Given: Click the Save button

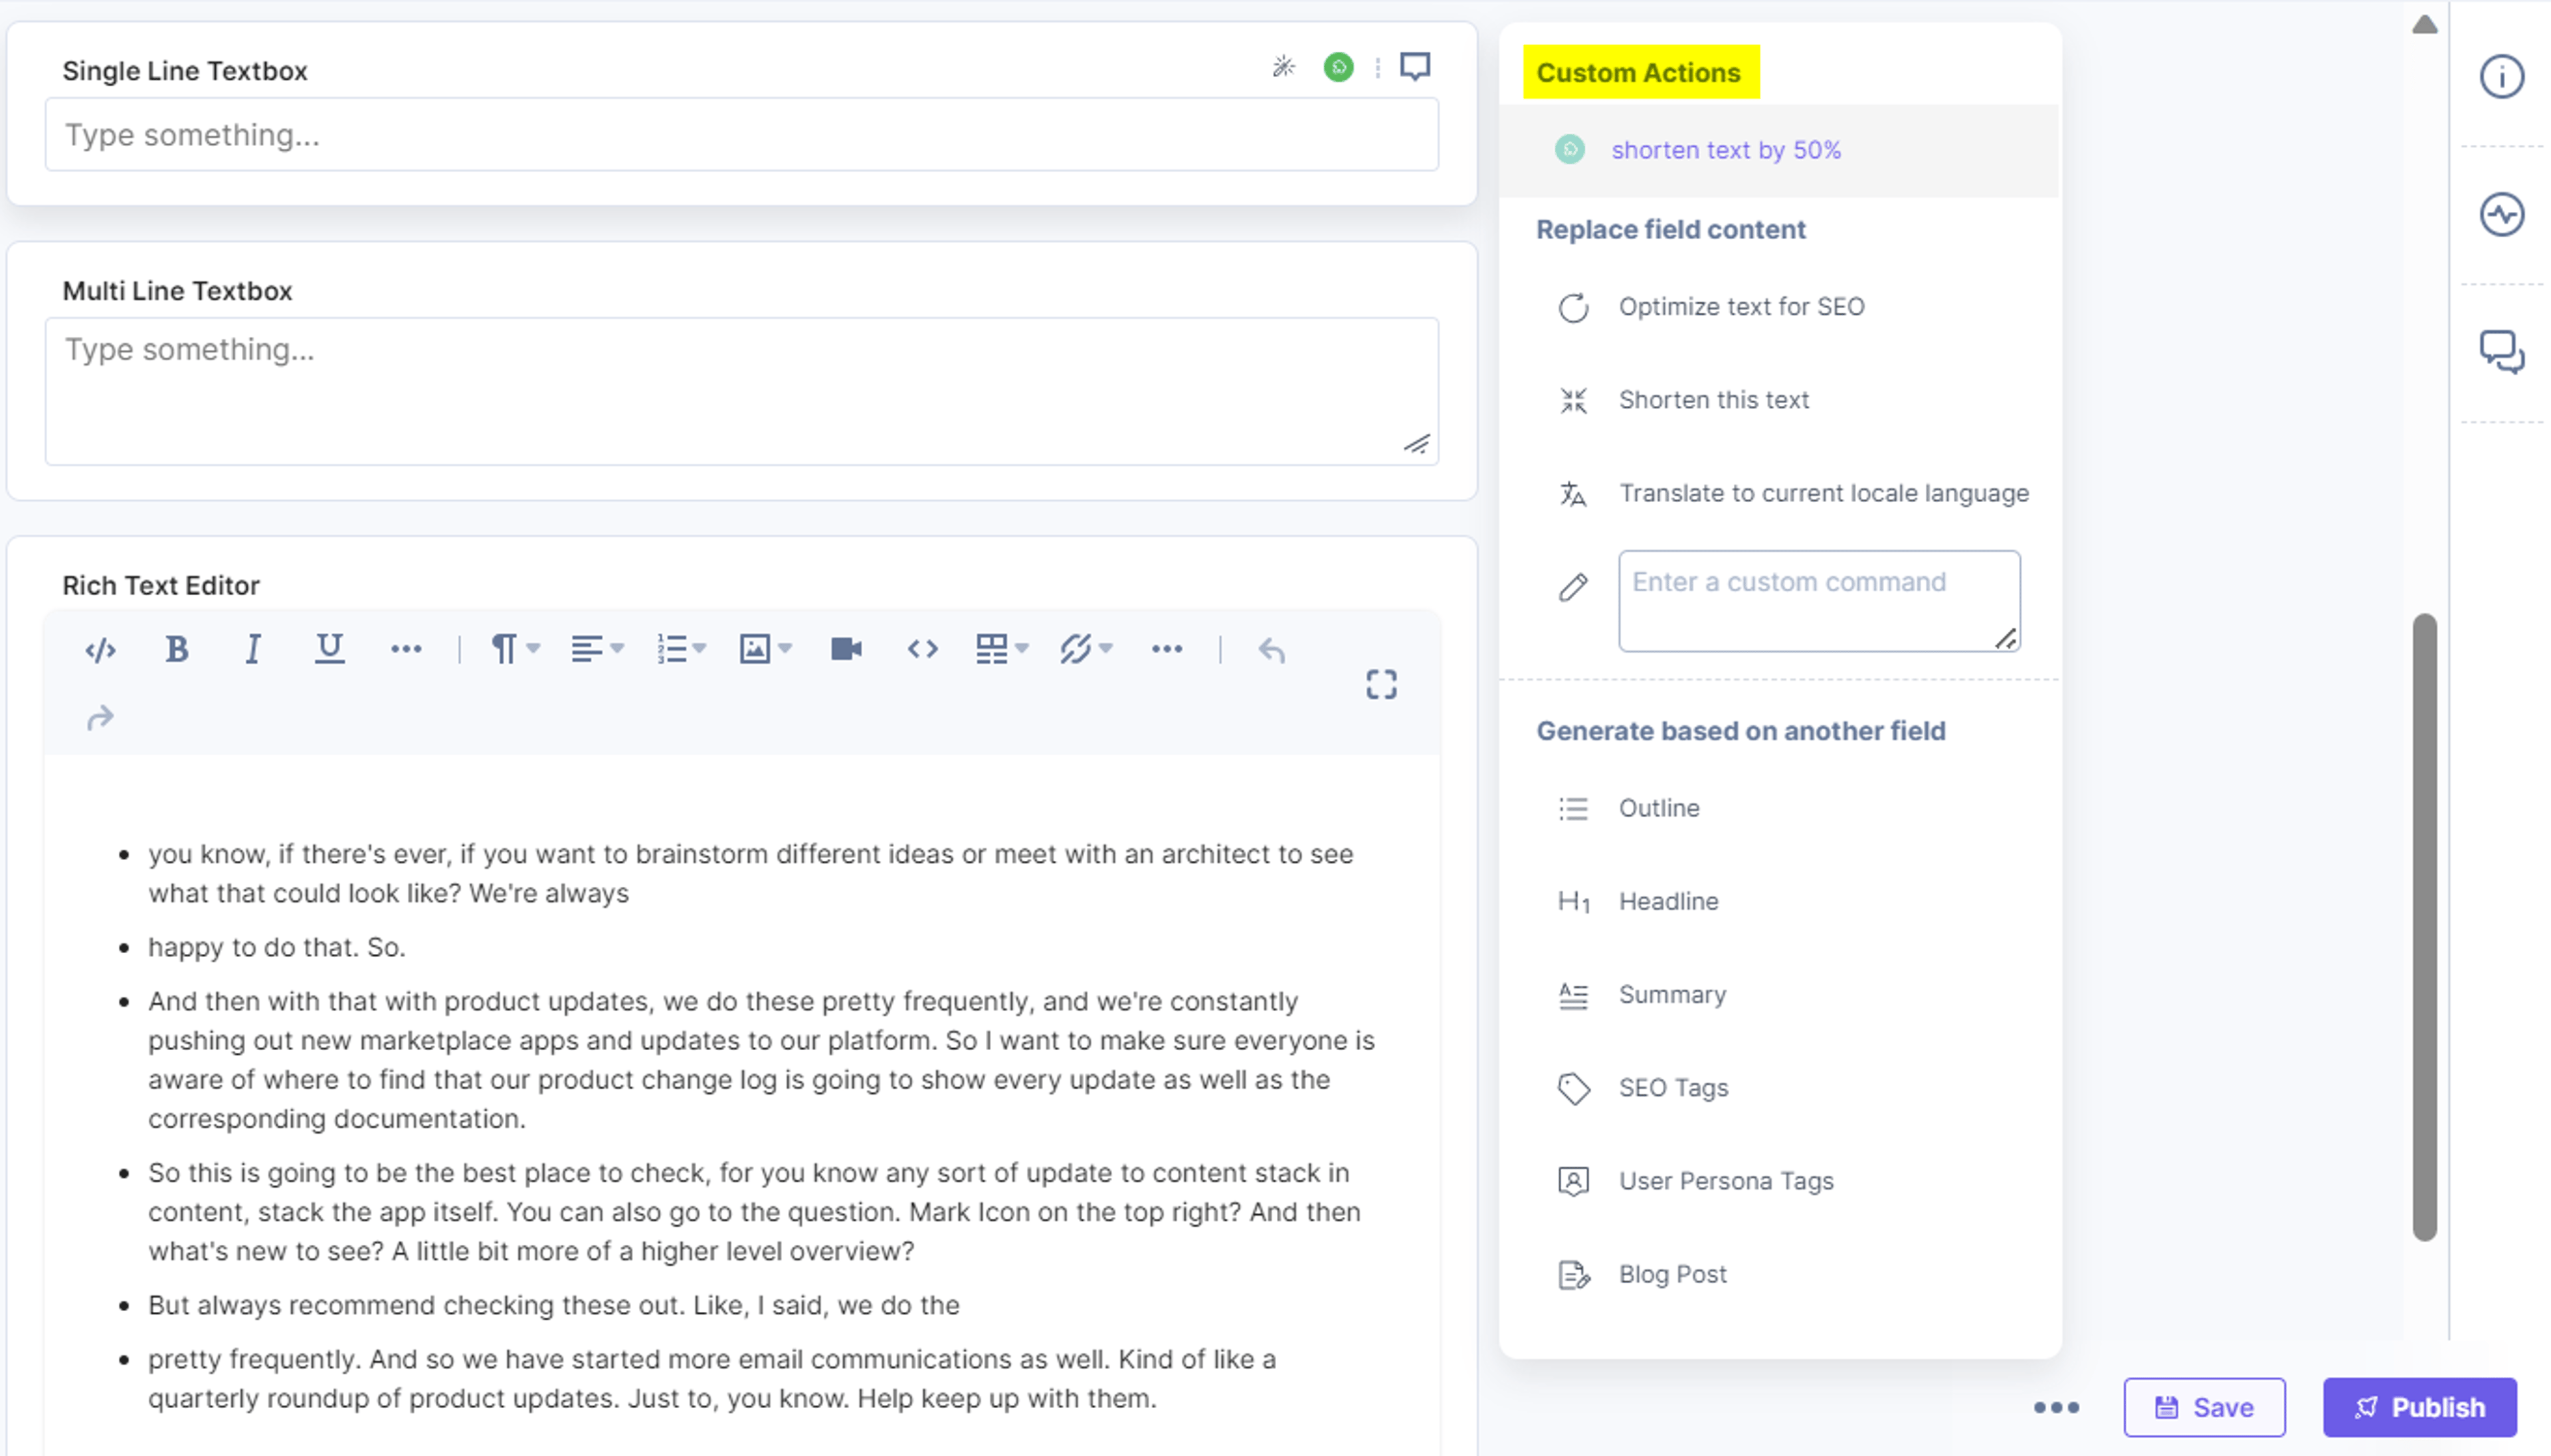Looking at the screenshot, I should (2204, 1407).
